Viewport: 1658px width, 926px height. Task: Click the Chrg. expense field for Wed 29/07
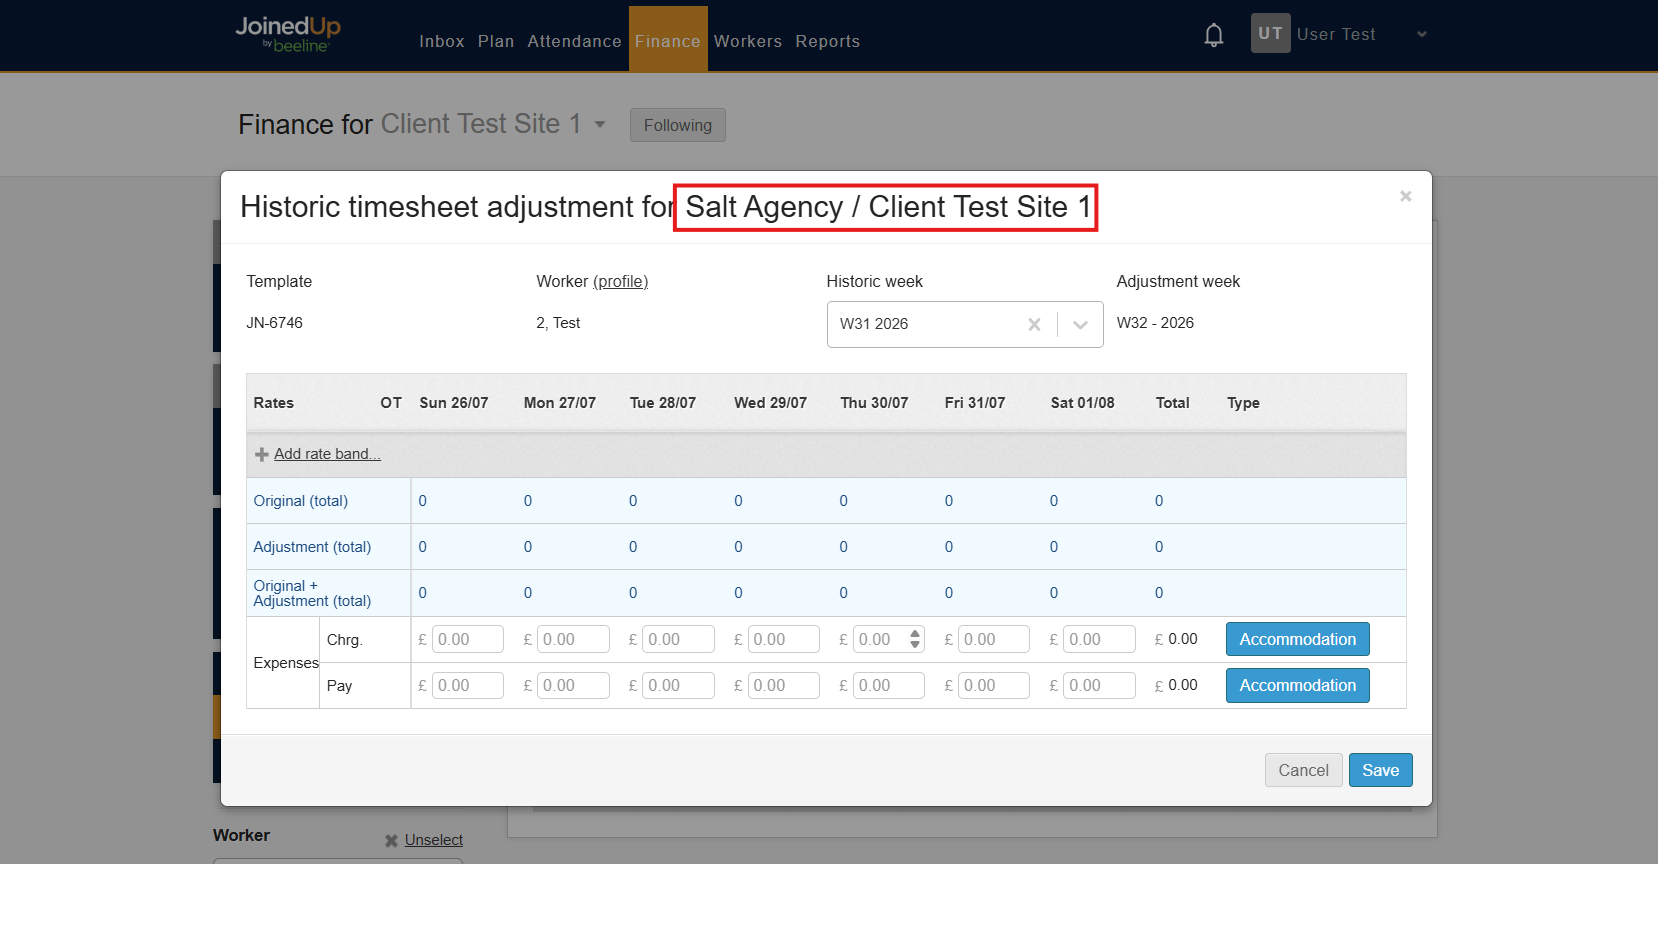pyautogui.click(x=784, y=639)
